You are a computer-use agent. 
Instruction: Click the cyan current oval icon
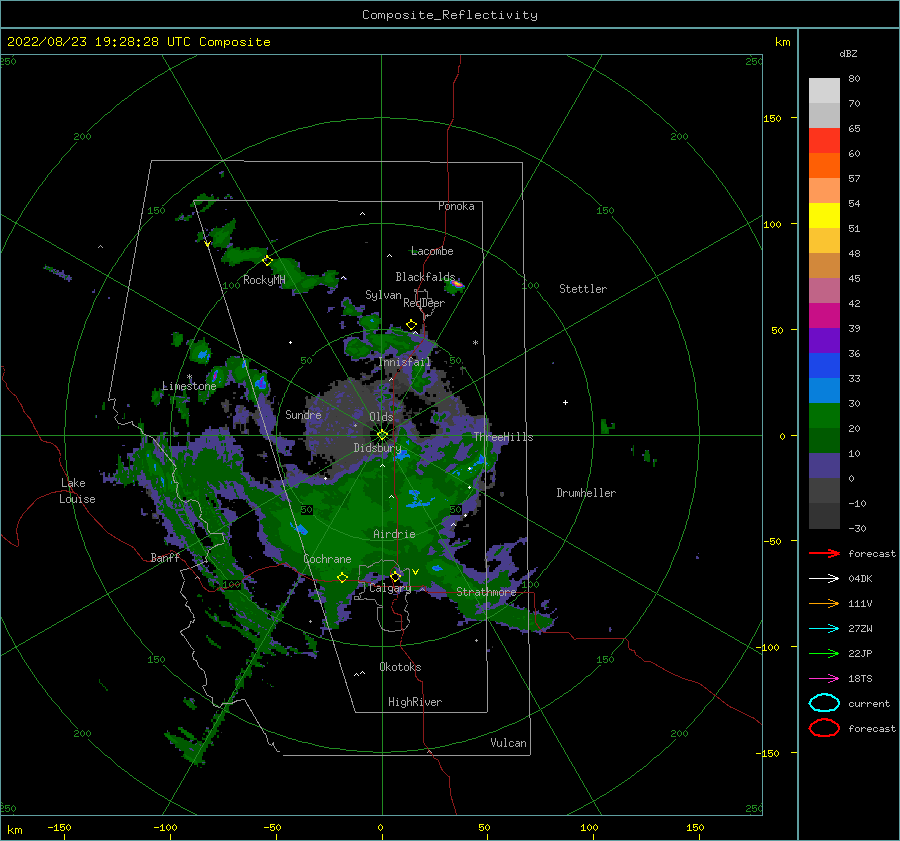pos(824,703)
